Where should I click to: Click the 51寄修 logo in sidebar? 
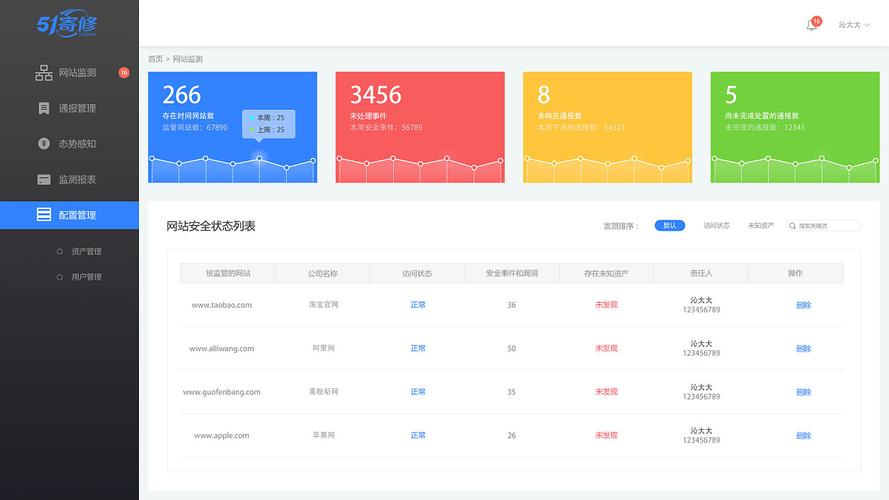(x=67, y=23)
